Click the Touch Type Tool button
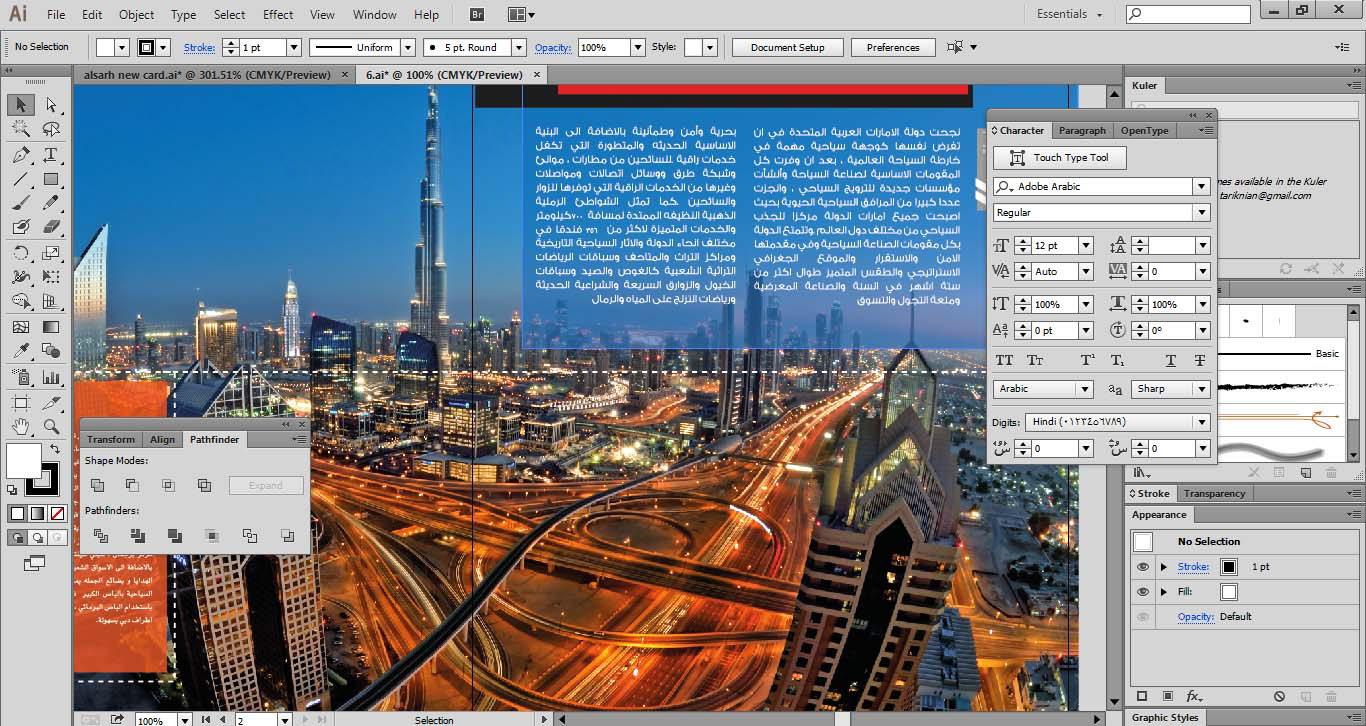 1060,158
